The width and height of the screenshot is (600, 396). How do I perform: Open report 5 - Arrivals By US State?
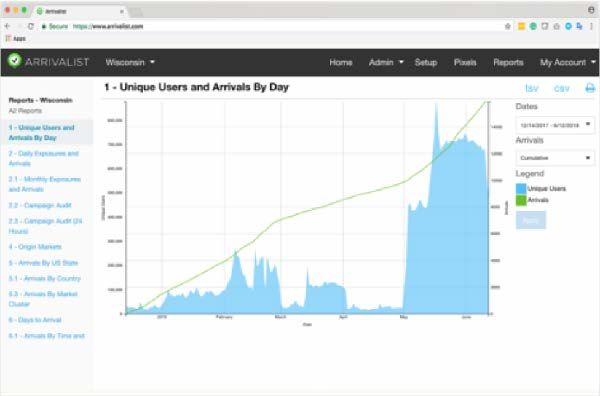click(x=43, y=263)
